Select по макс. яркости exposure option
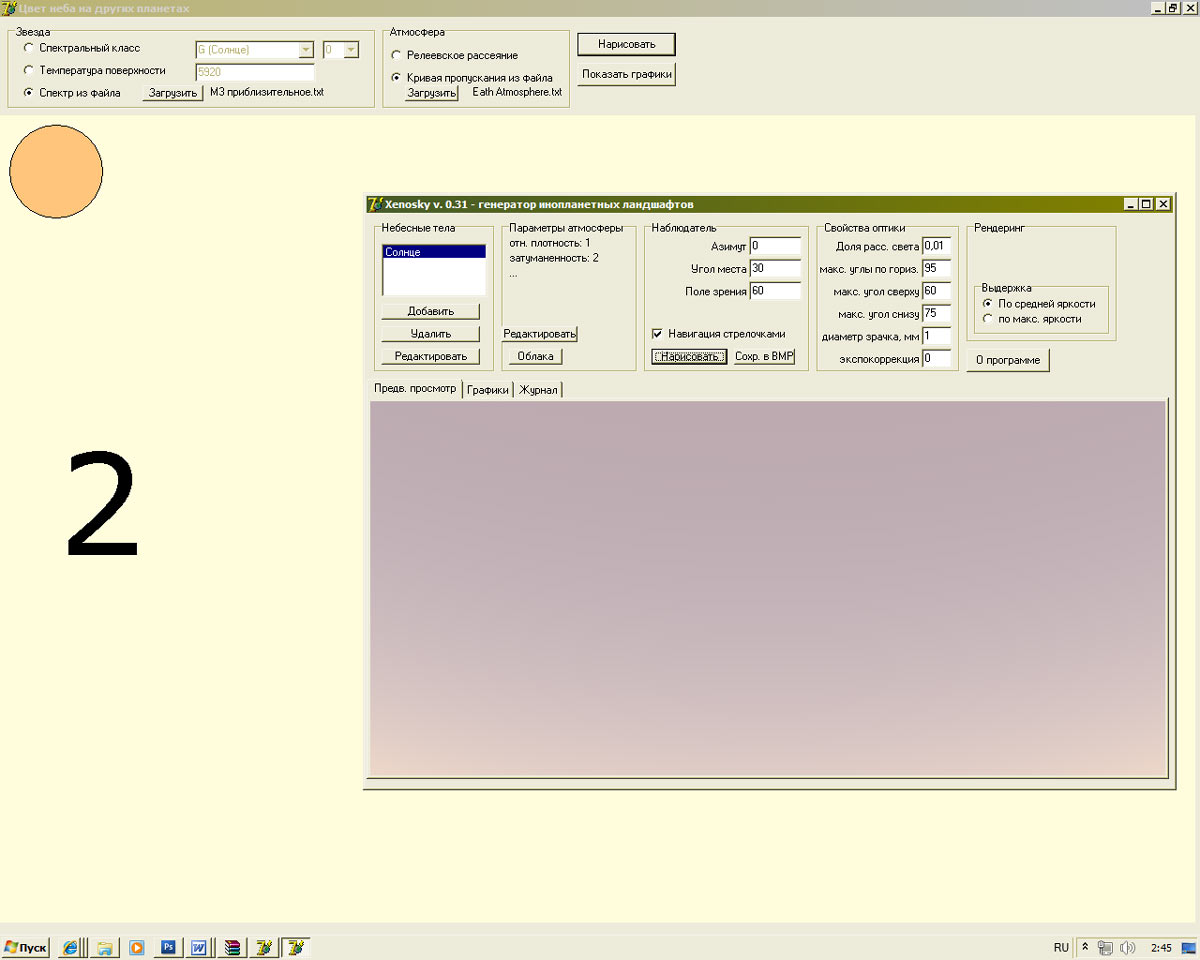This screenshot has height=960, width=1200. pyautogui.click(x=988, y=319)
